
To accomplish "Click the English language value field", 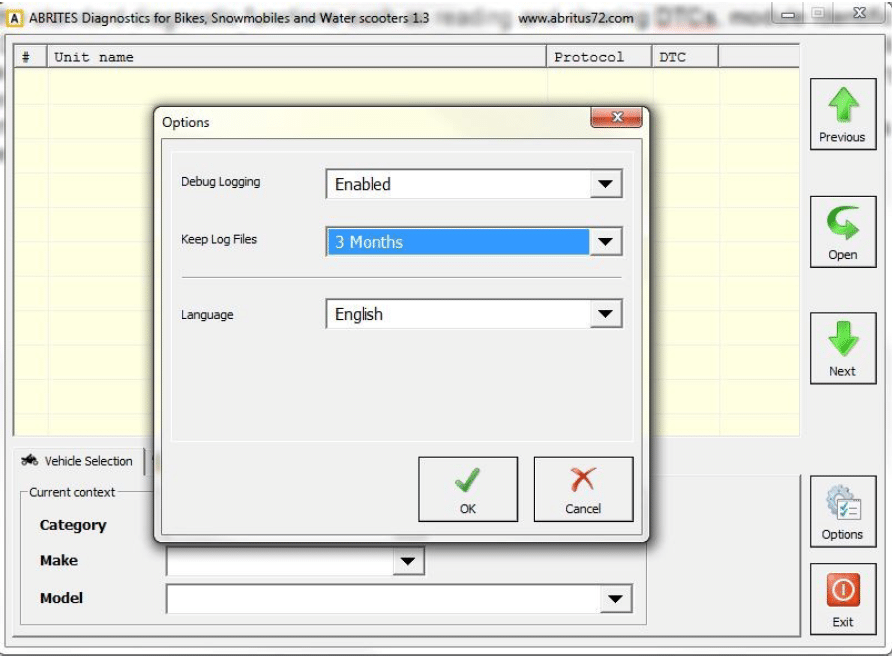I will [458, 315].
